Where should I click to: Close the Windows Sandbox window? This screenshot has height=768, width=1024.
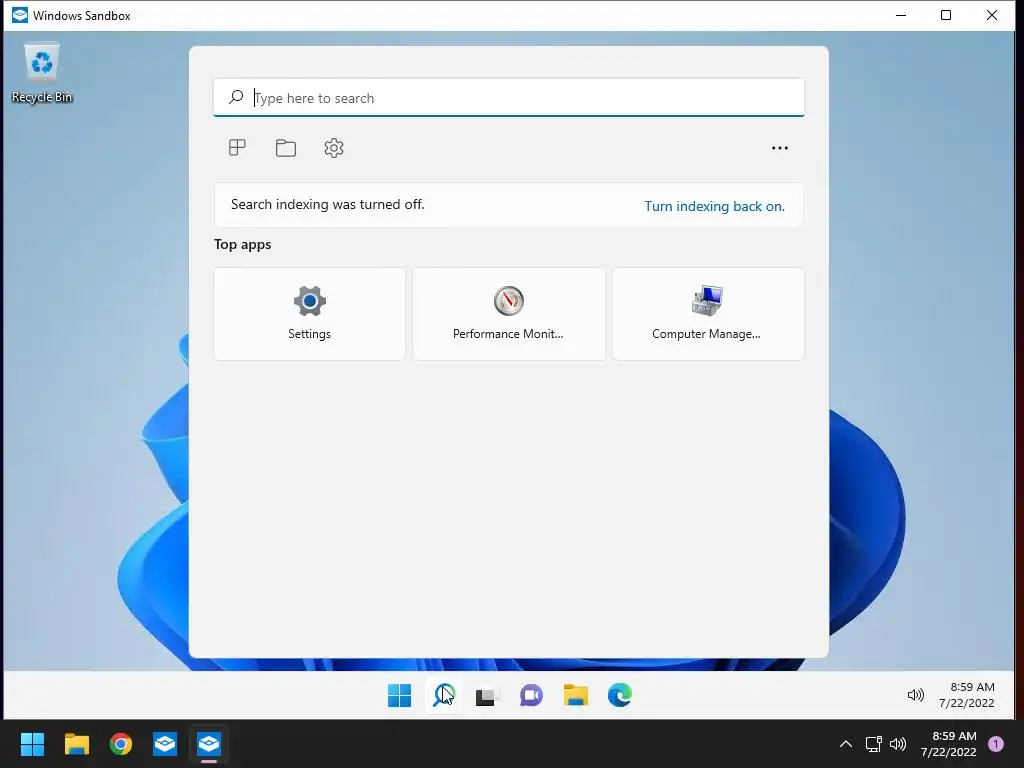[x=991, y=15]
